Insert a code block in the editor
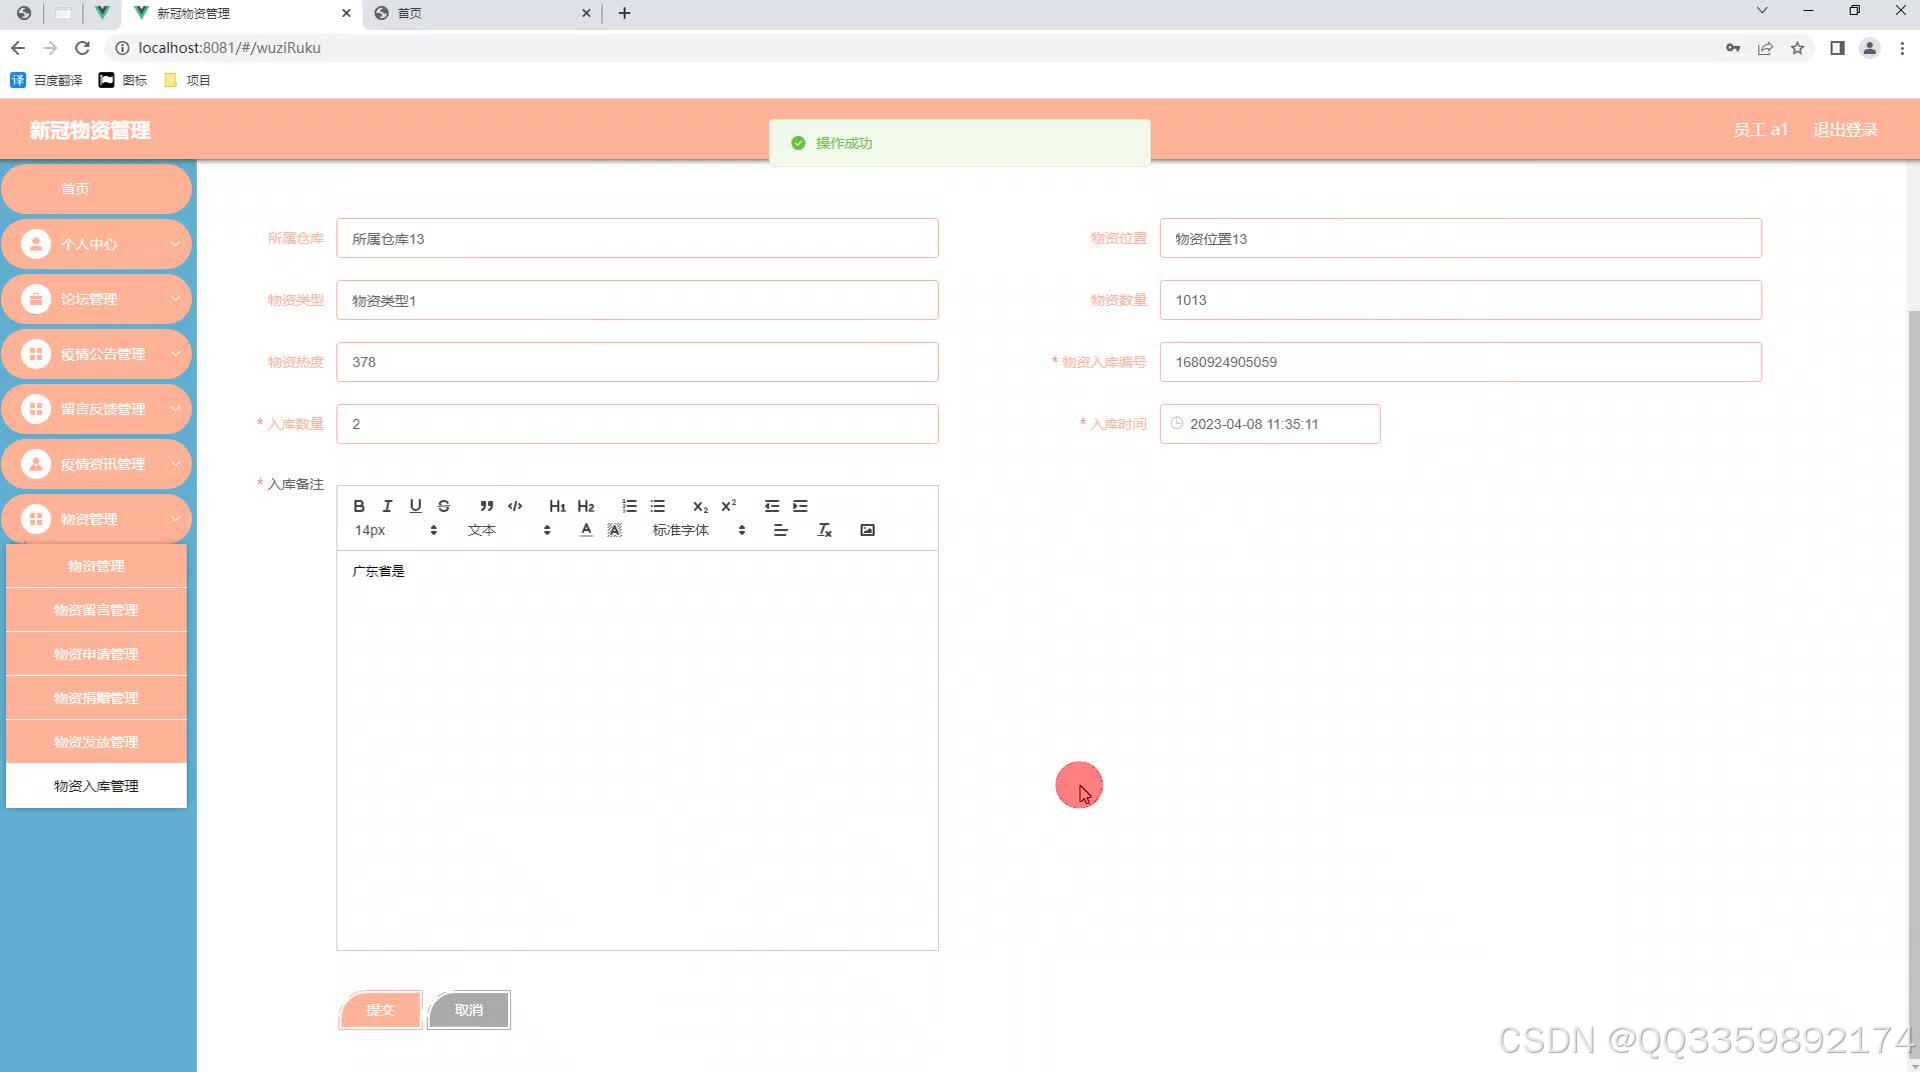 (x=515, y=506)
